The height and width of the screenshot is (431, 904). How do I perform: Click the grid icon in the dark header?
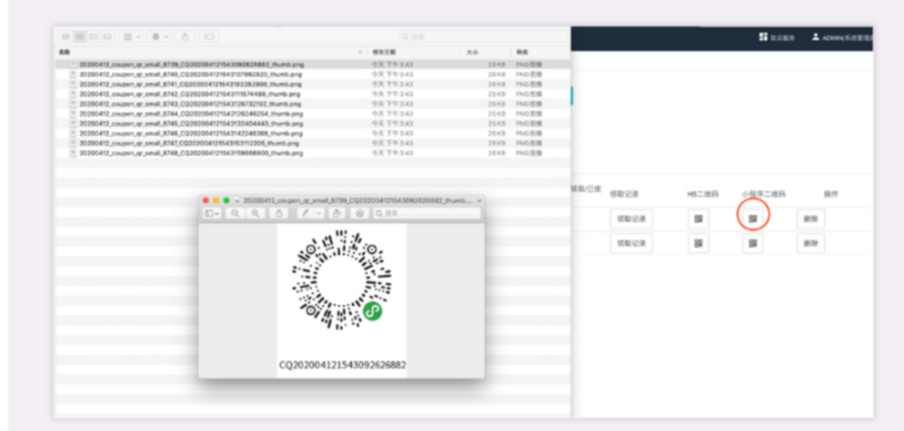tap(763, 37)
